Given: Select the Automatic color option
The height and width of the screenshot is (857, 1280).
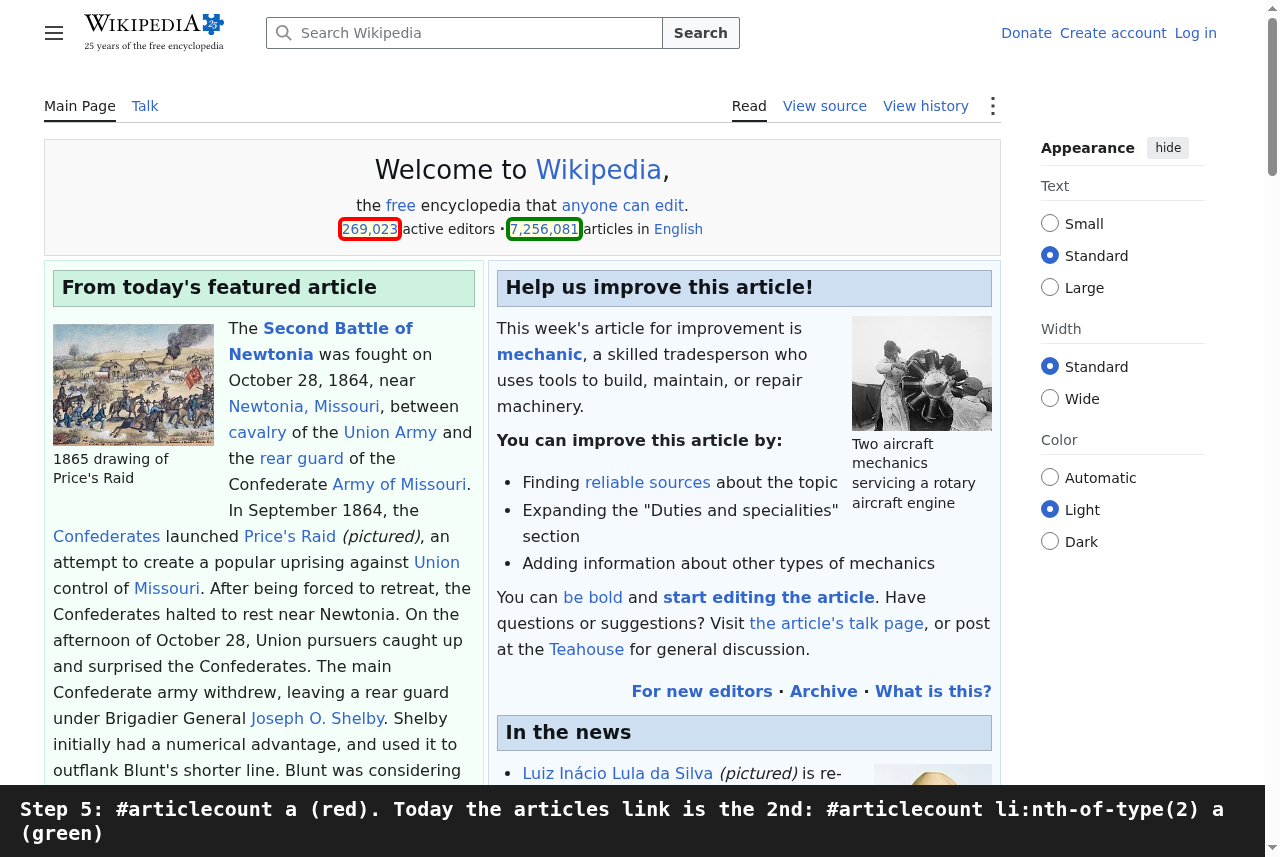Looking at the screenshot, I should coord(1050,477).
